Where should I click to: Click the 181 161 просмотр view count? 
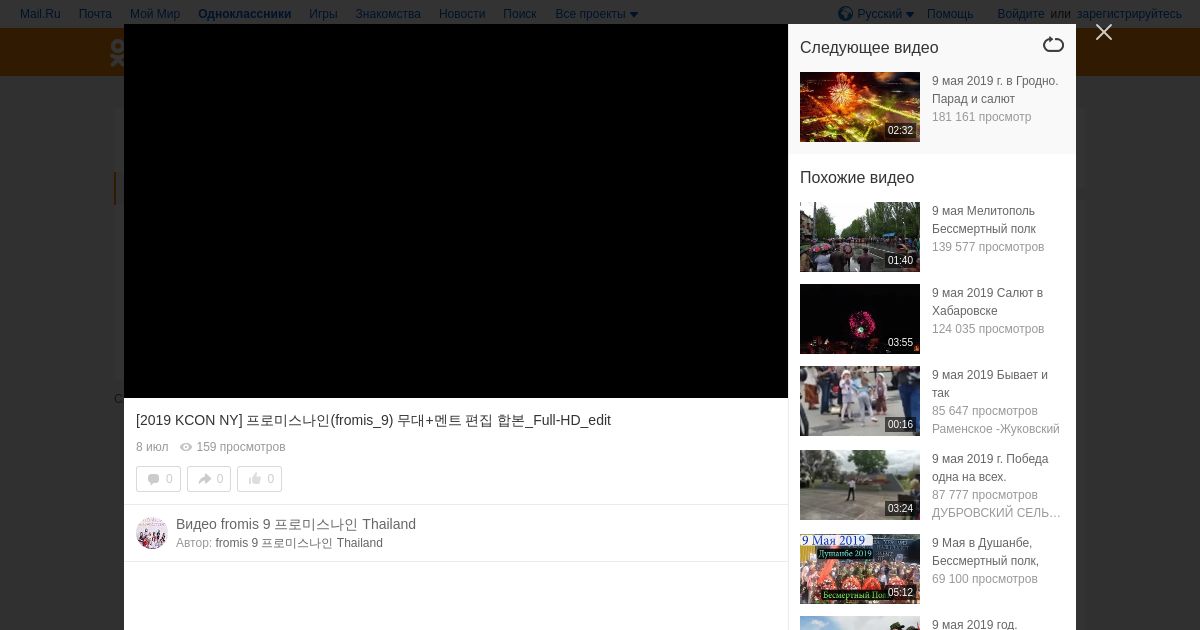[982, 117]
